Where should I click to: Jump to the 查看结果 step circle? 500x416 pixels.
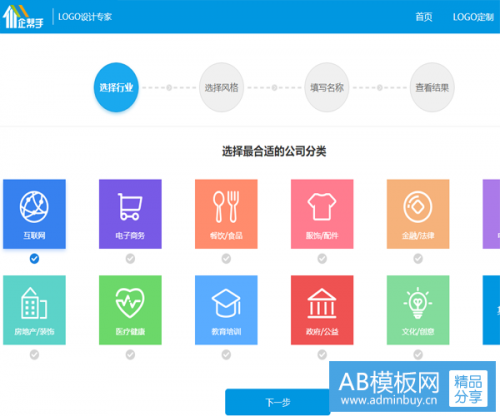tap(432, 87)
